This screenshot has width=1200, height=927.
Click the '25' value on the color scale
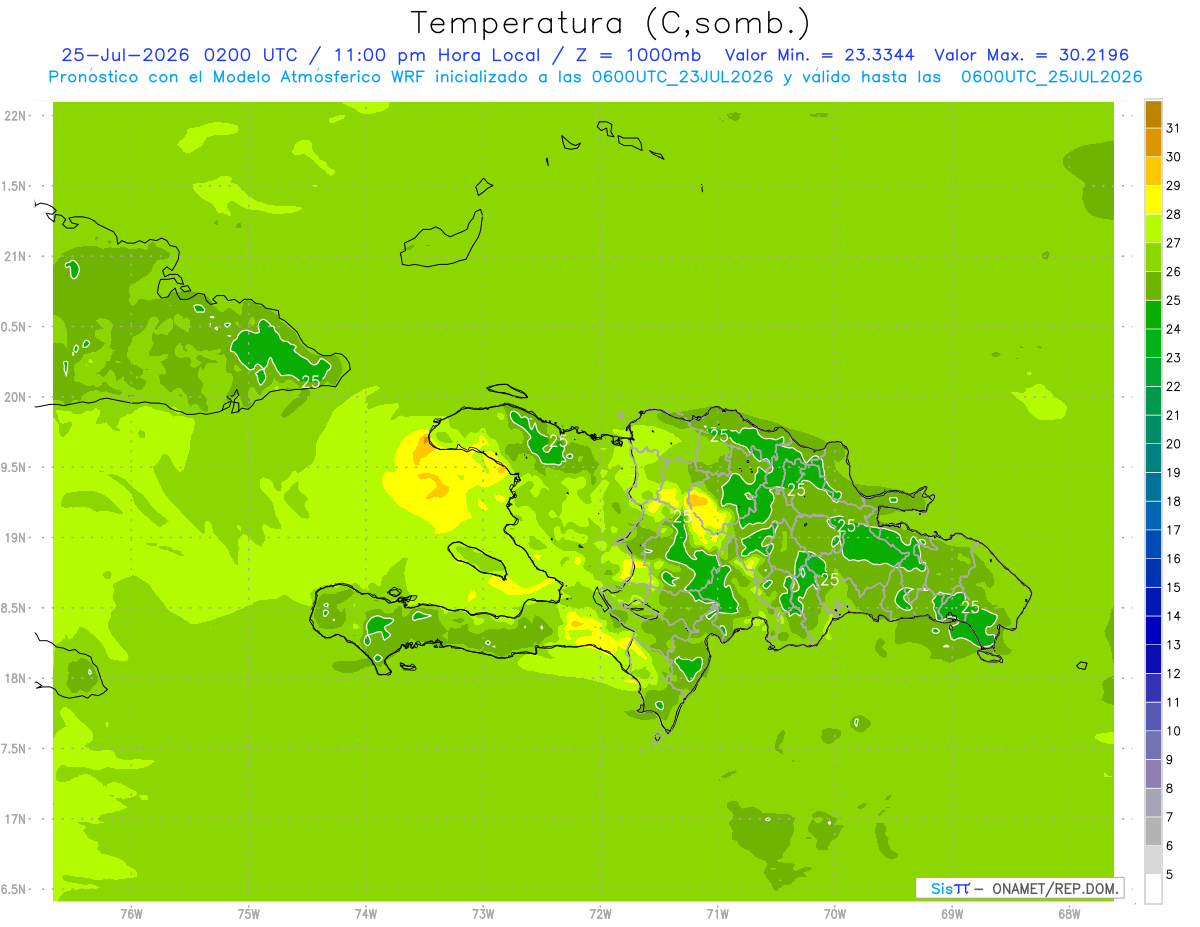[1173, 300]
